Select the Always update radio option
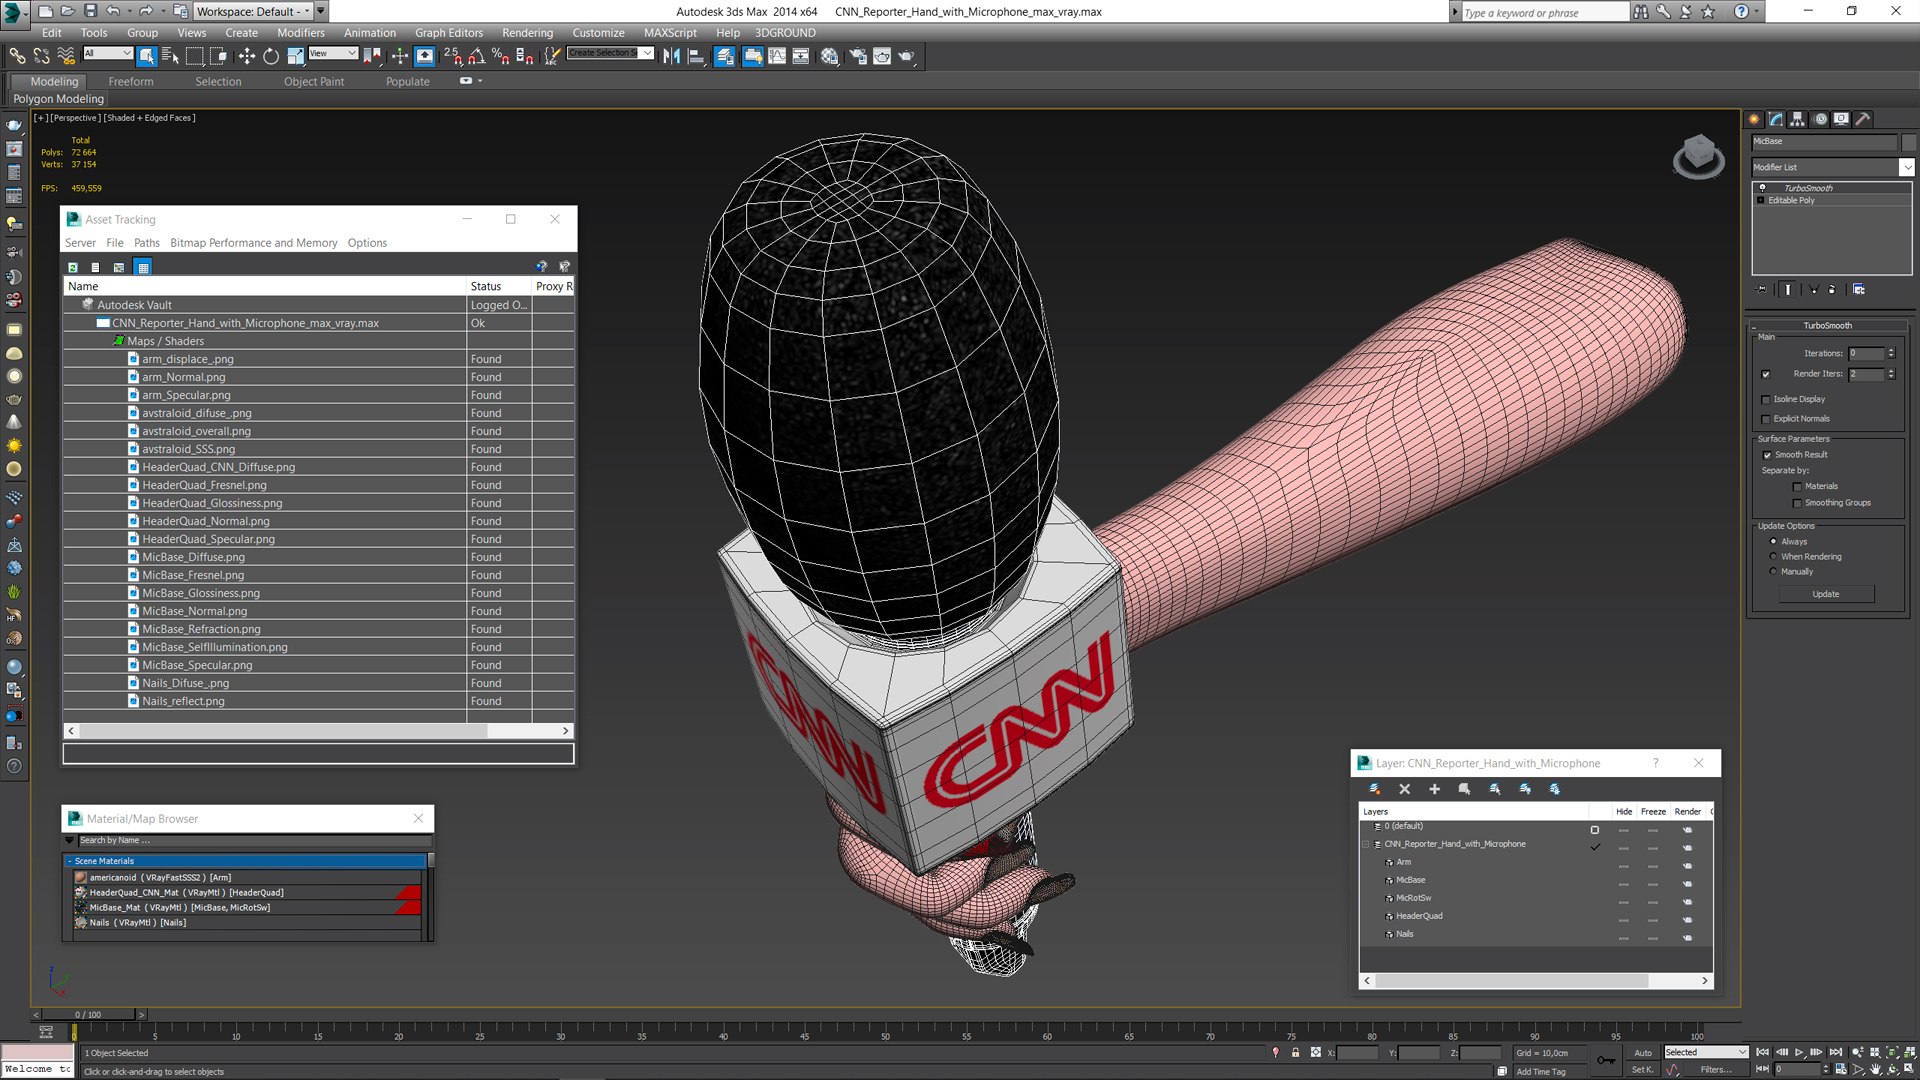 (x=1773, y=541)
